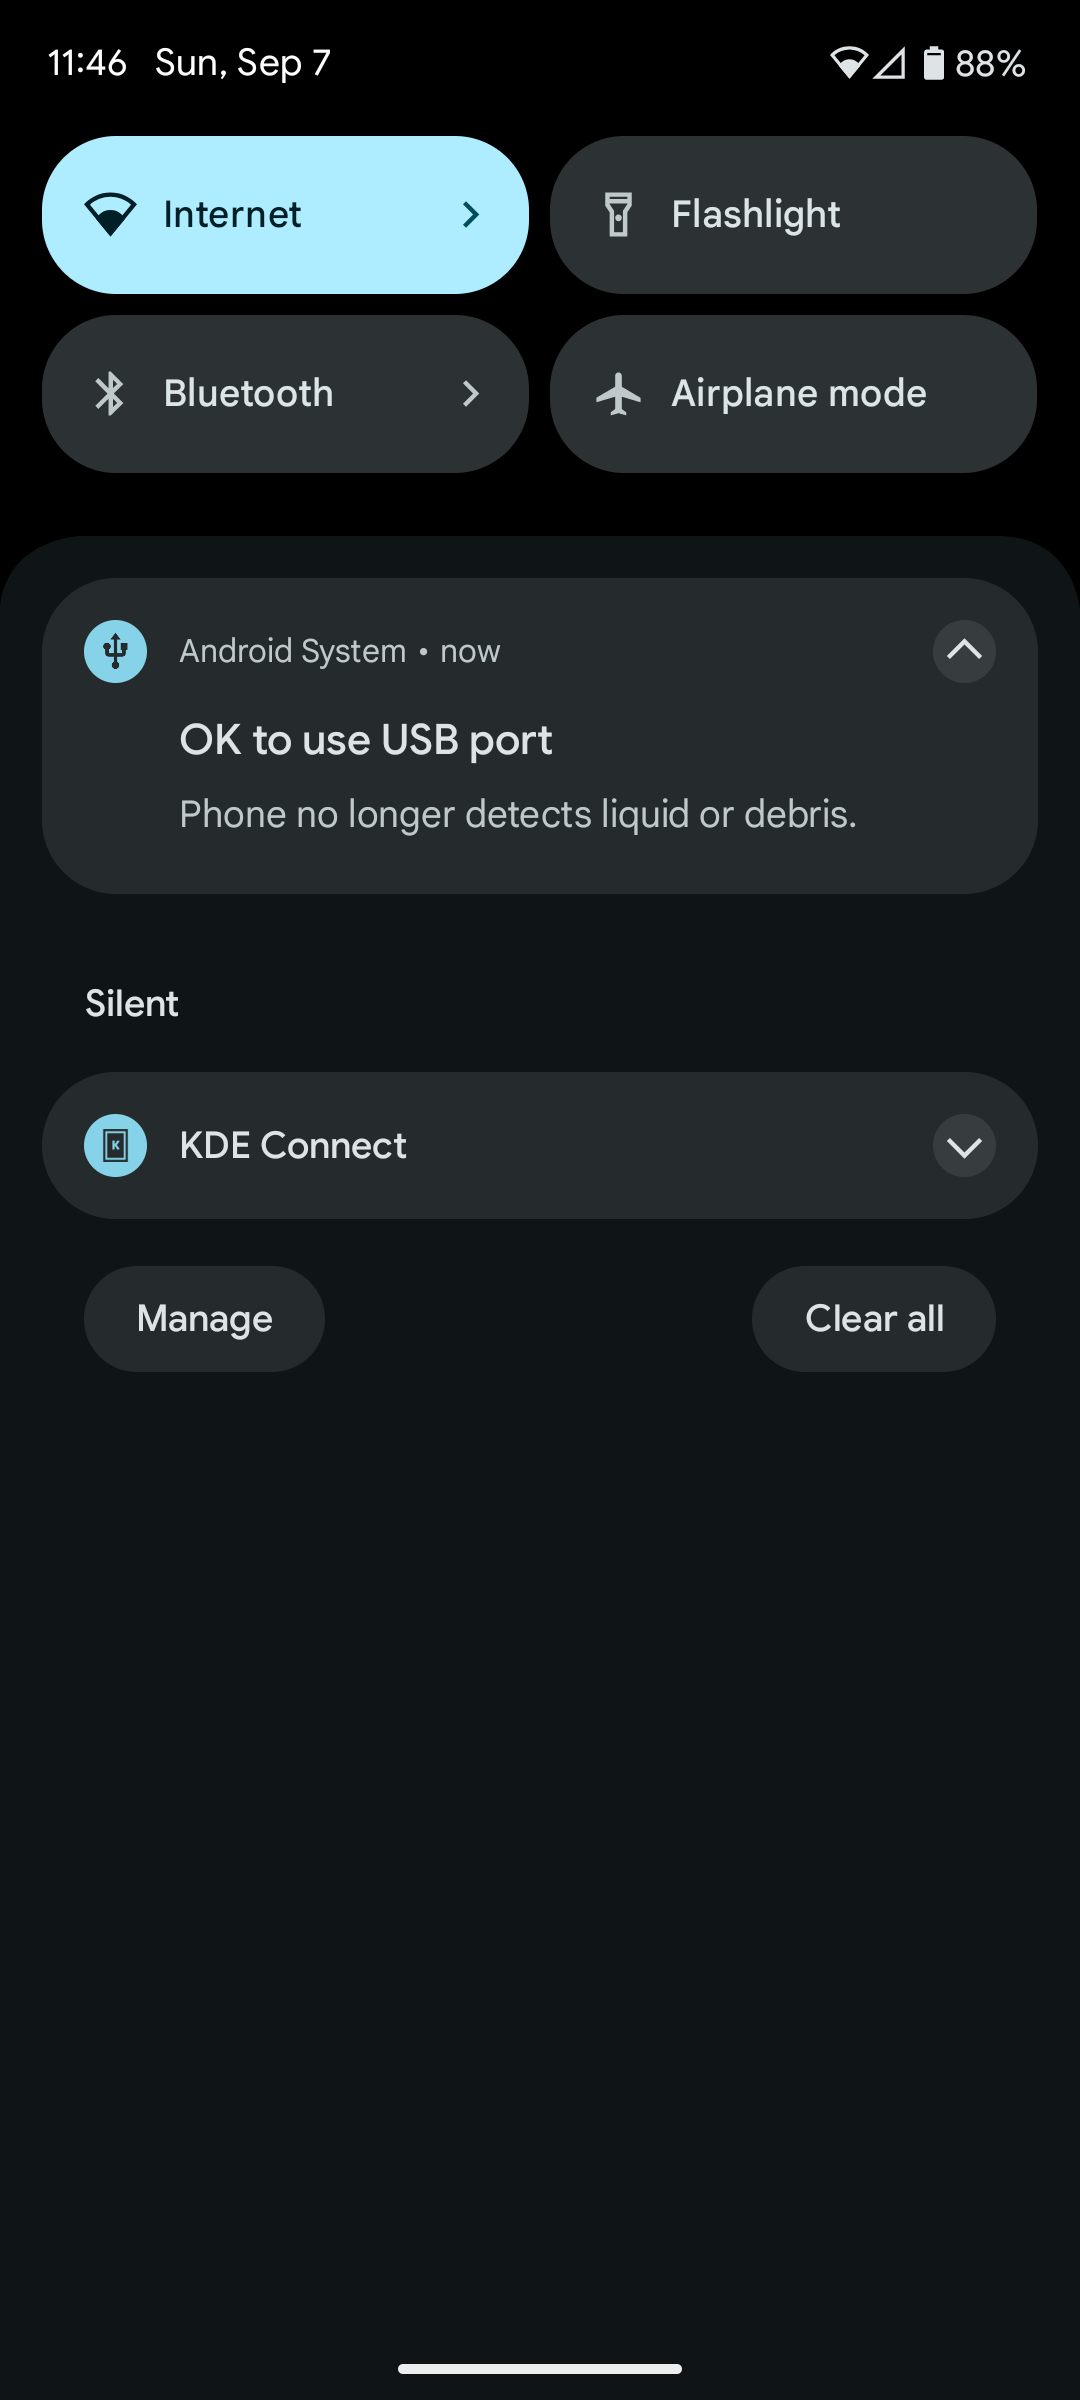Open Bluetooth details via its chevron arrow
The width and height of the screenshot is (1080, 2400).
pos(471,394)
